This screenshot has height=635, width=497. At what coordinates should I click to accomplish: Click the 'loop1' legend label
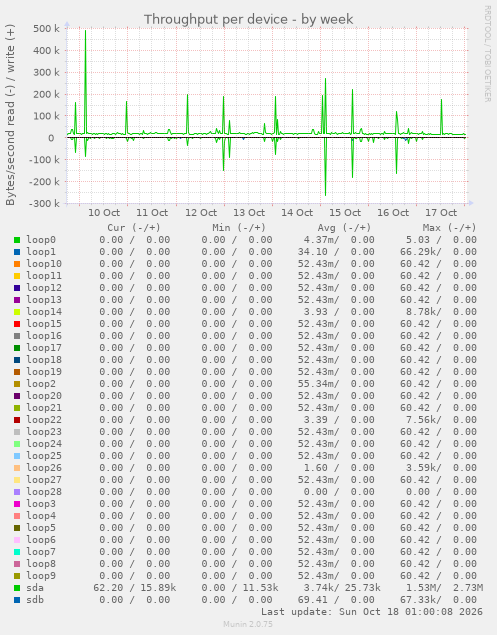coord(41,252)
